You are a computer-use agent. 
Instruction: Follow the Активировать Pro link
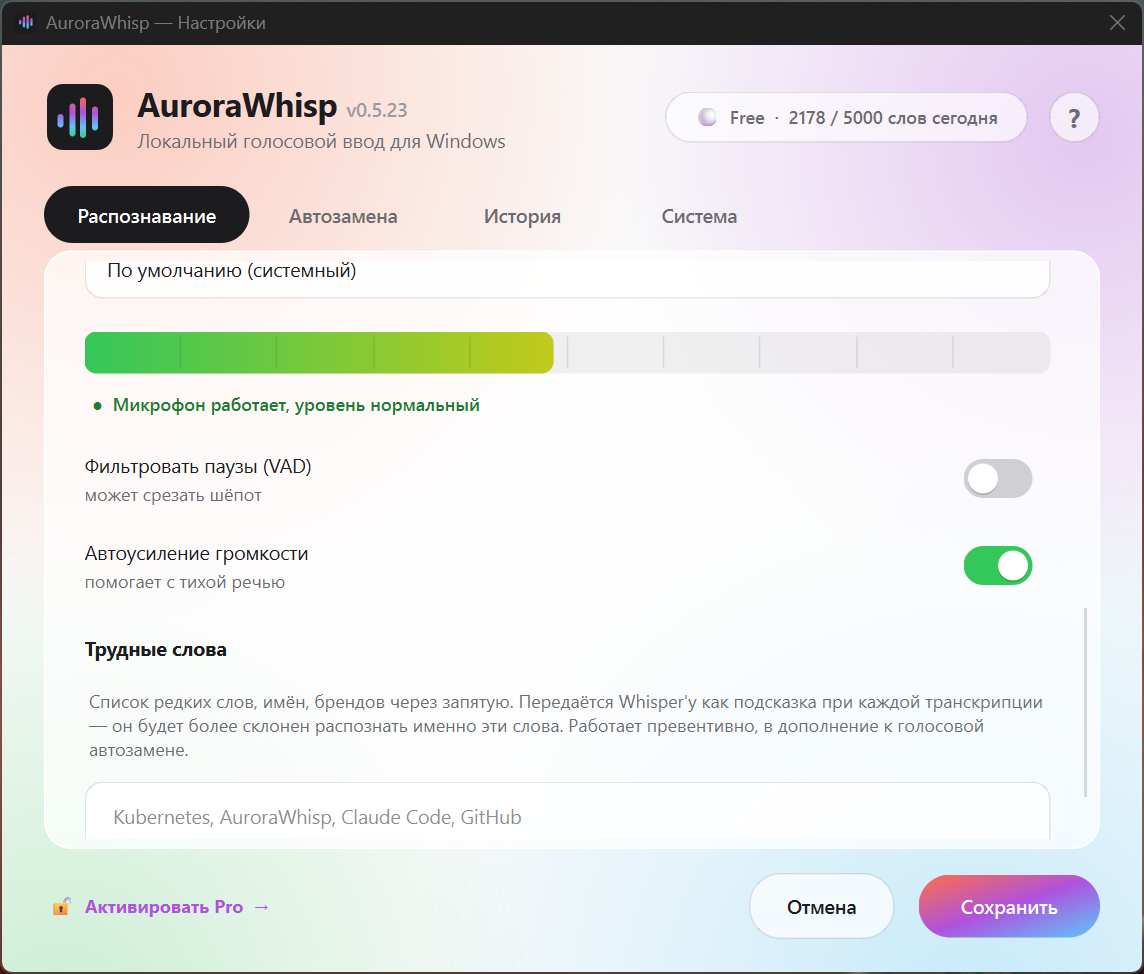(x=177, y=907)
